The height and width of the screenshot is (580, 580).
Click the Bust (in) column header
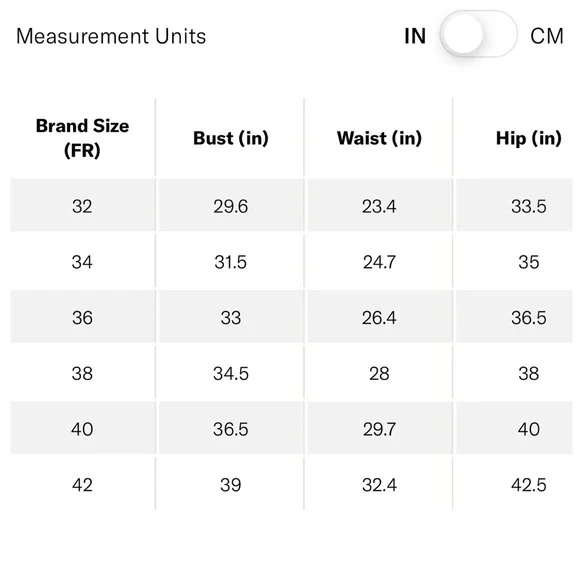click(231, 138)
